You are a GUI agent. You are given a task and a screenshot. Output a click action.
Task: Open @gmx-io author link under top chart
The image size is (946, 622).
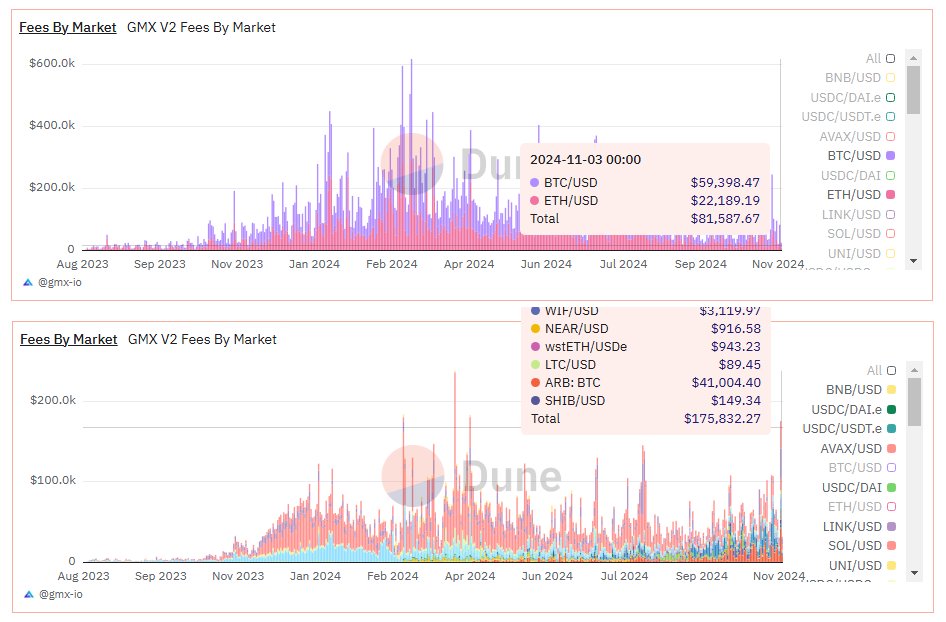tap(60, 282)
